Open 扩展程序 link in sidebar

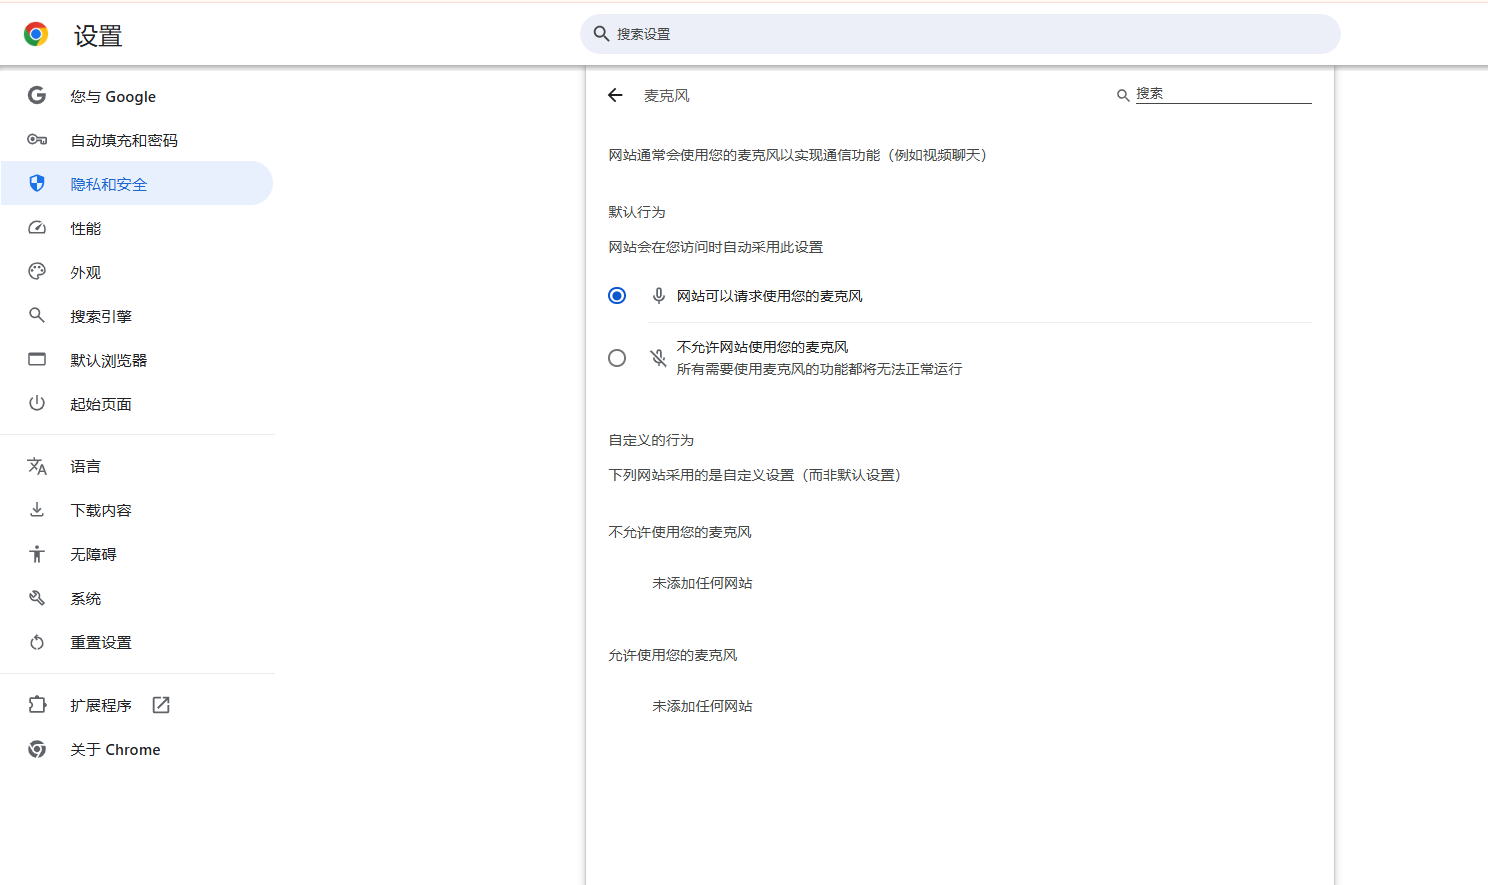[137, 705]
